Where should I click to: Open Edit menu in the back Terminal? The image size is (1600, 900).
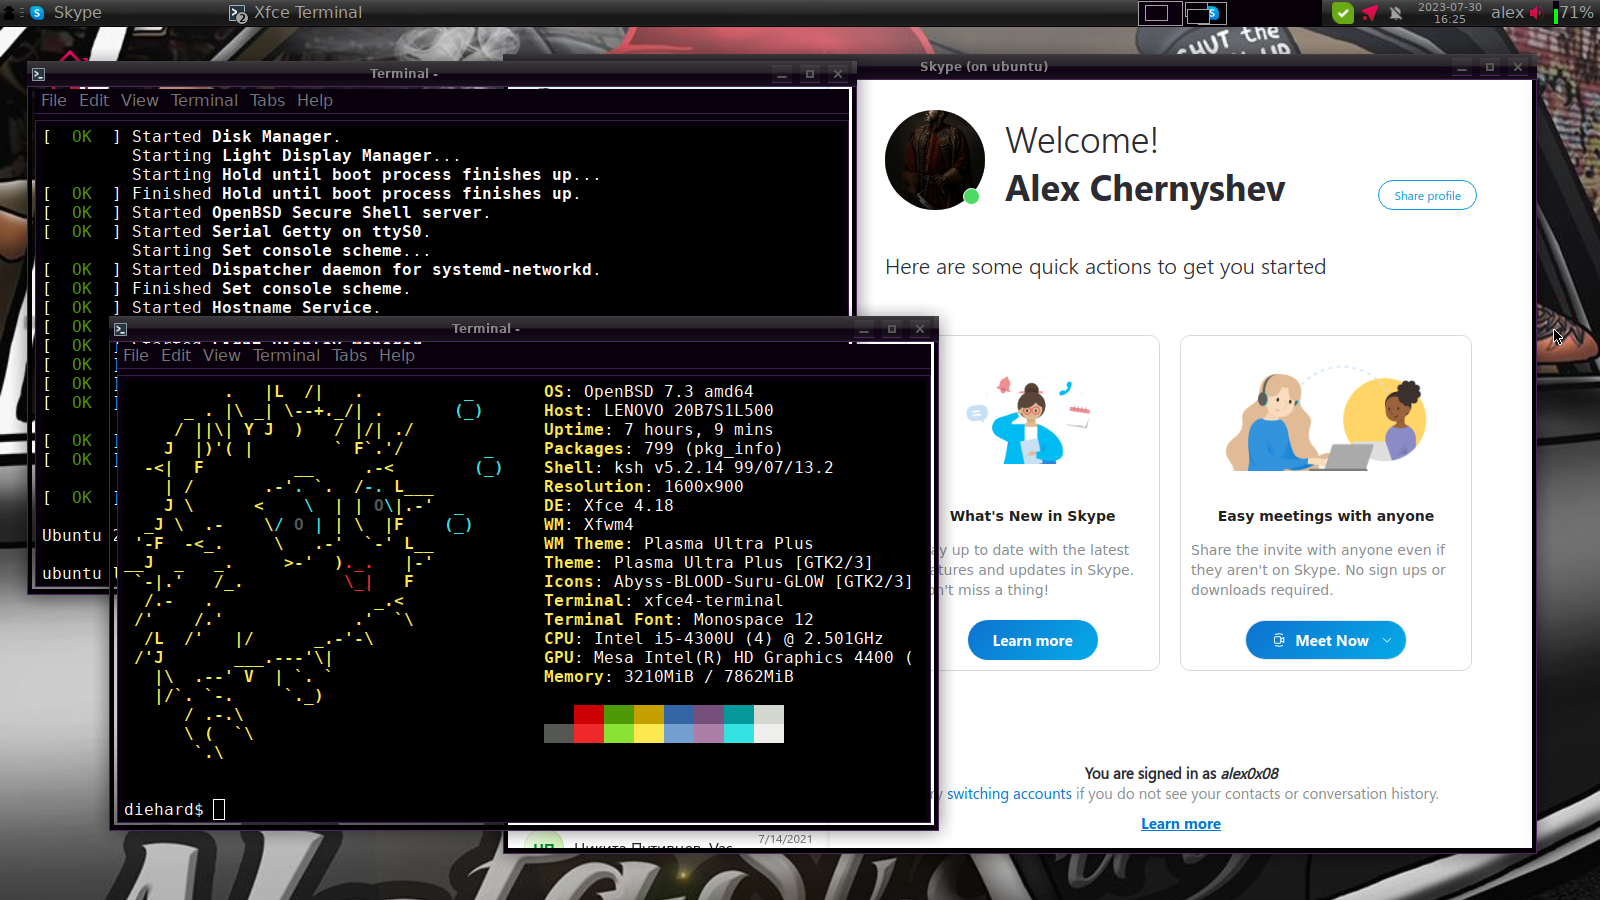[94, 100]
